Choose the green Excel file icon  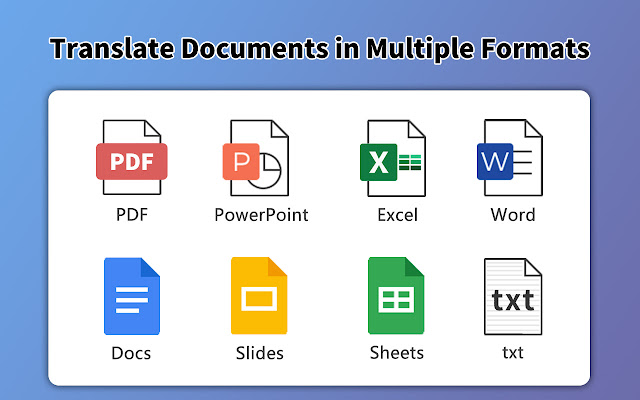point(393,158)
